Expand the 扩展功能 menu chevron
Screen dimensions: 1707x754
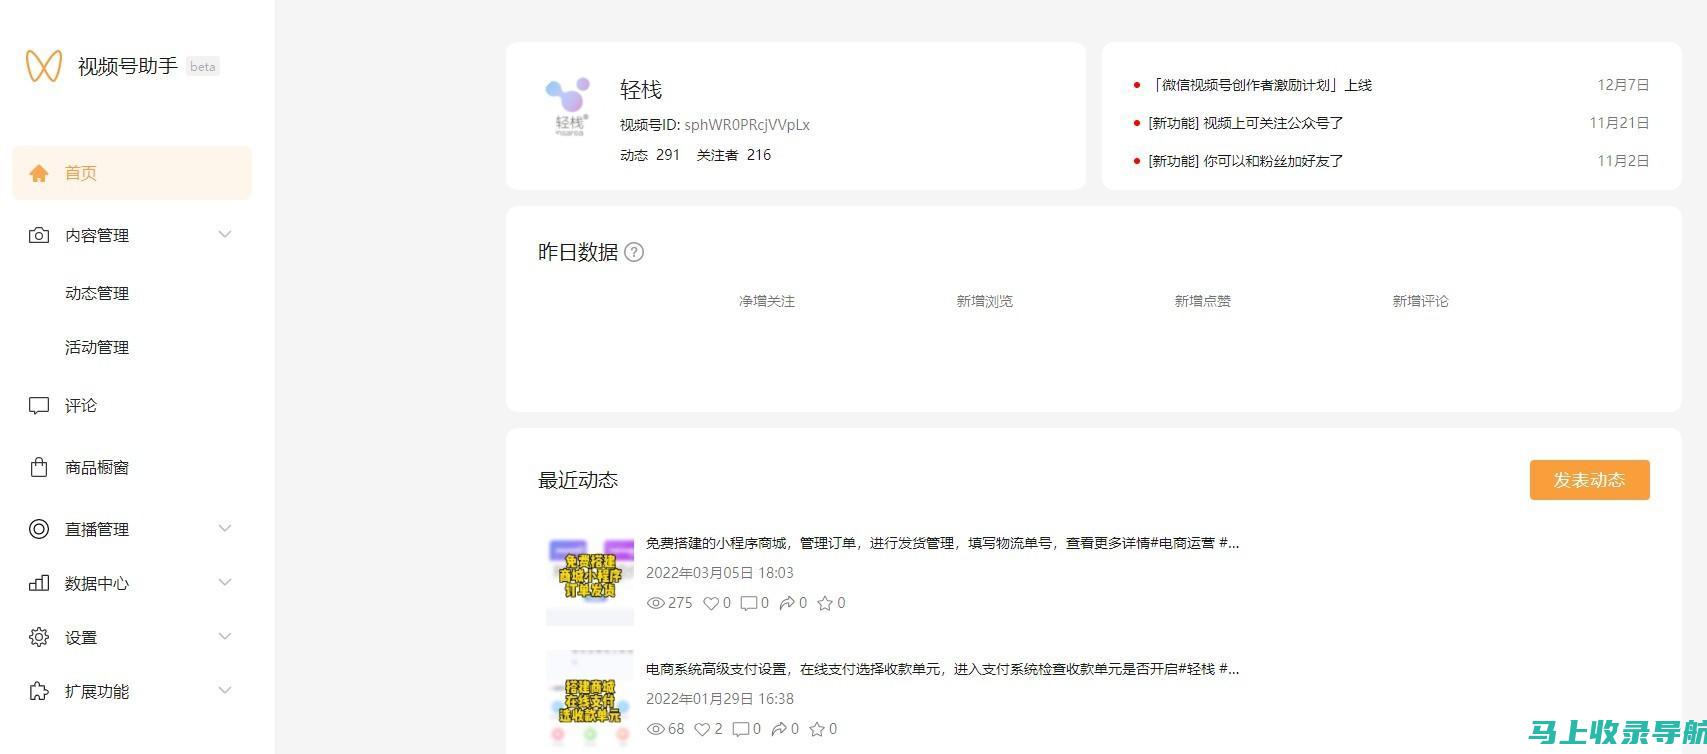click(225, 690)
